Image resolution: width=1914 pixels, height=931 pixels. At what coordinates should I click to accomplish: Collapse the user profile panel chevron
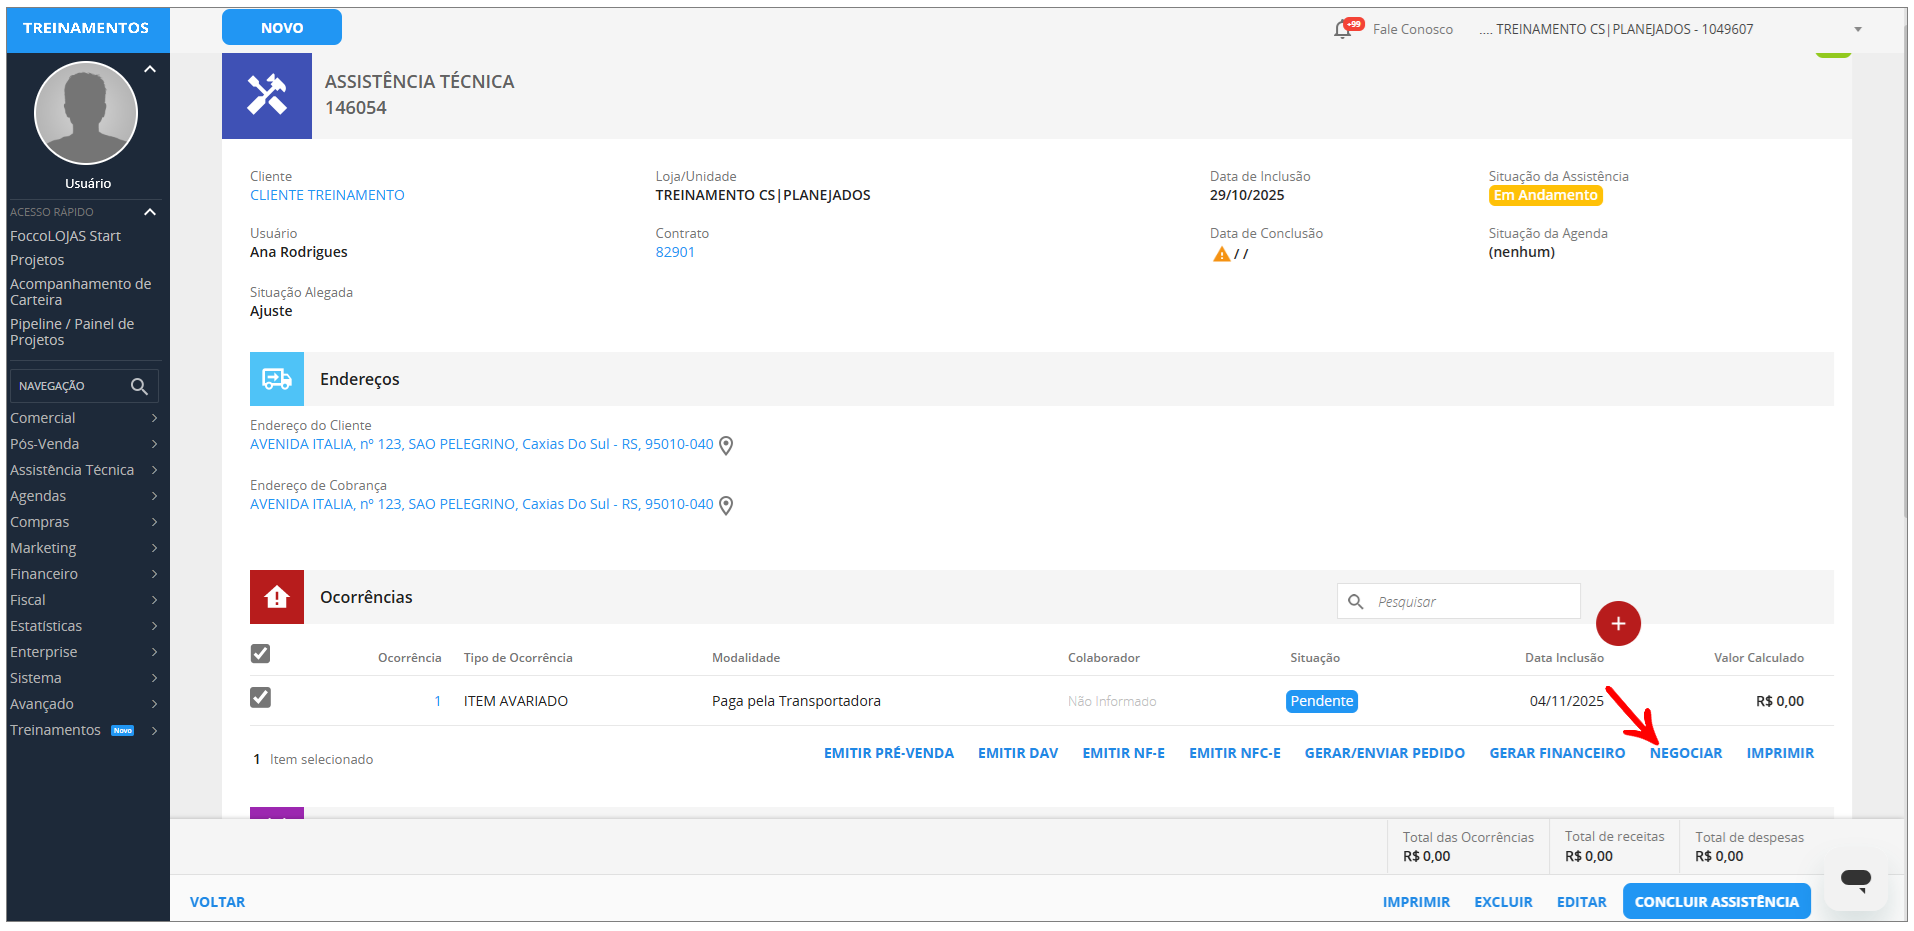pyautogui.click(x=150, y=70)
